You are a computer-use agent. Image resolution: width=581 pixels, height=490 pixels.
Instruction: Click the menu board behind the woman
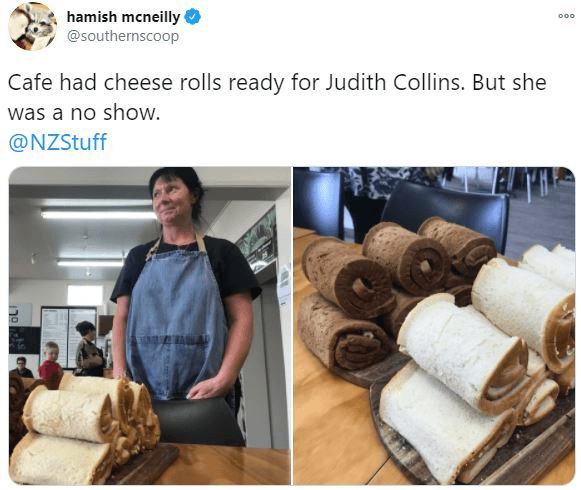[x=68, y=337]
